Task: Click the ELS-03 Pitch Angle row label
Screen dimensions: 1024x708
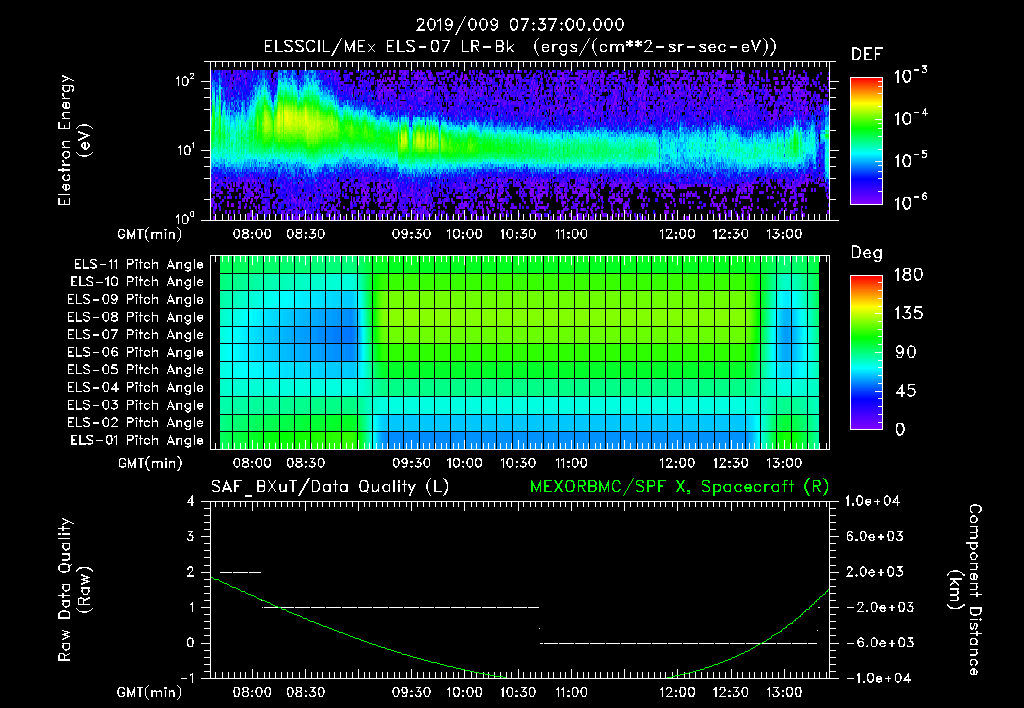Action: 135,405
